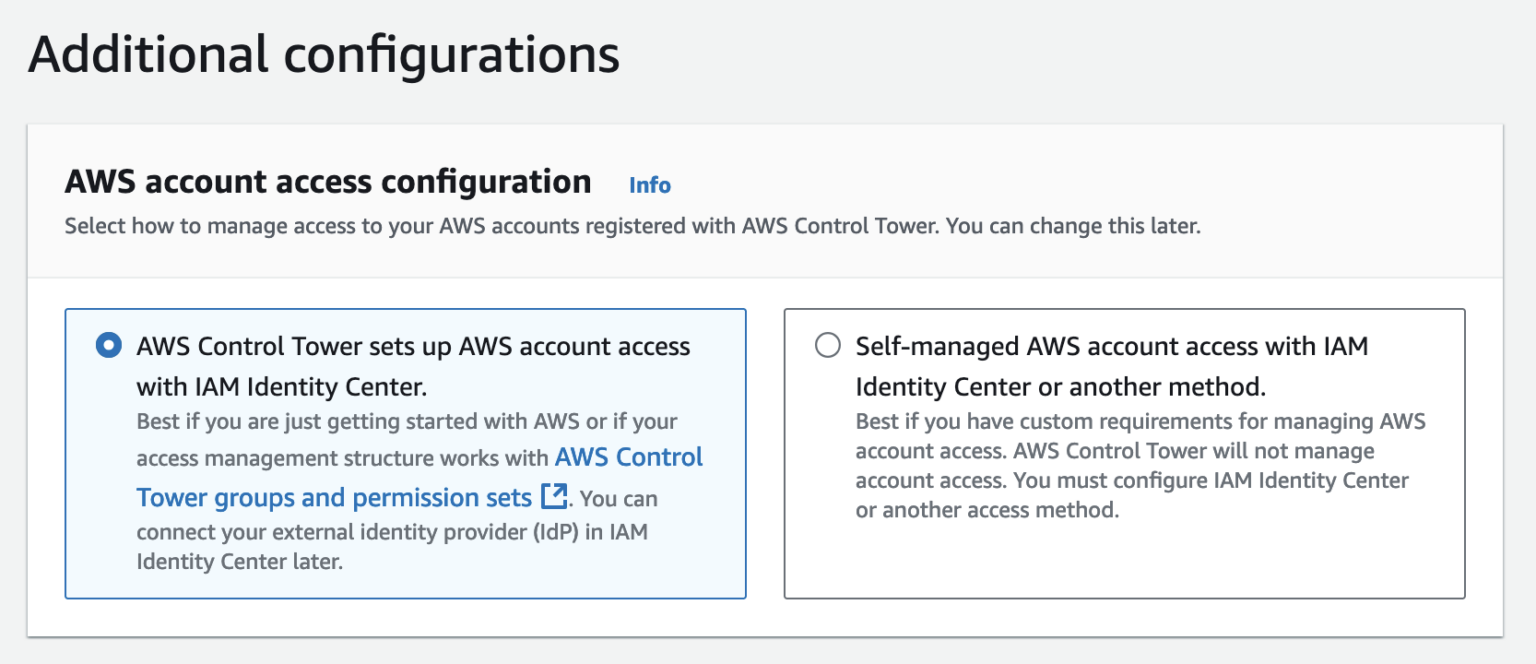1536x664 pixels.
Task: Choose the self-managed account access option card
Action: coord(1125,452)
